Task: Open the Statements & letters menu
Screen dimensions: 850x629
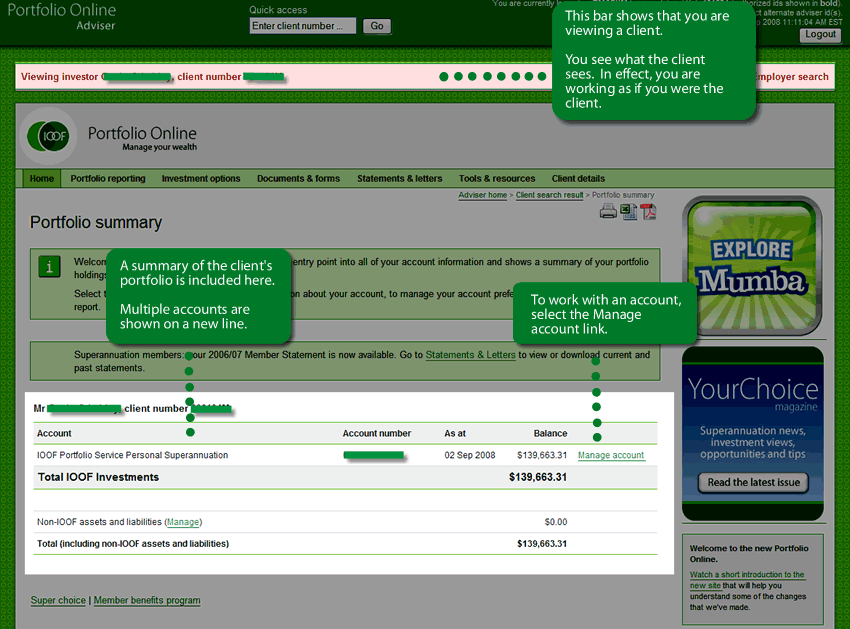Action: click(x=400, y=178)
